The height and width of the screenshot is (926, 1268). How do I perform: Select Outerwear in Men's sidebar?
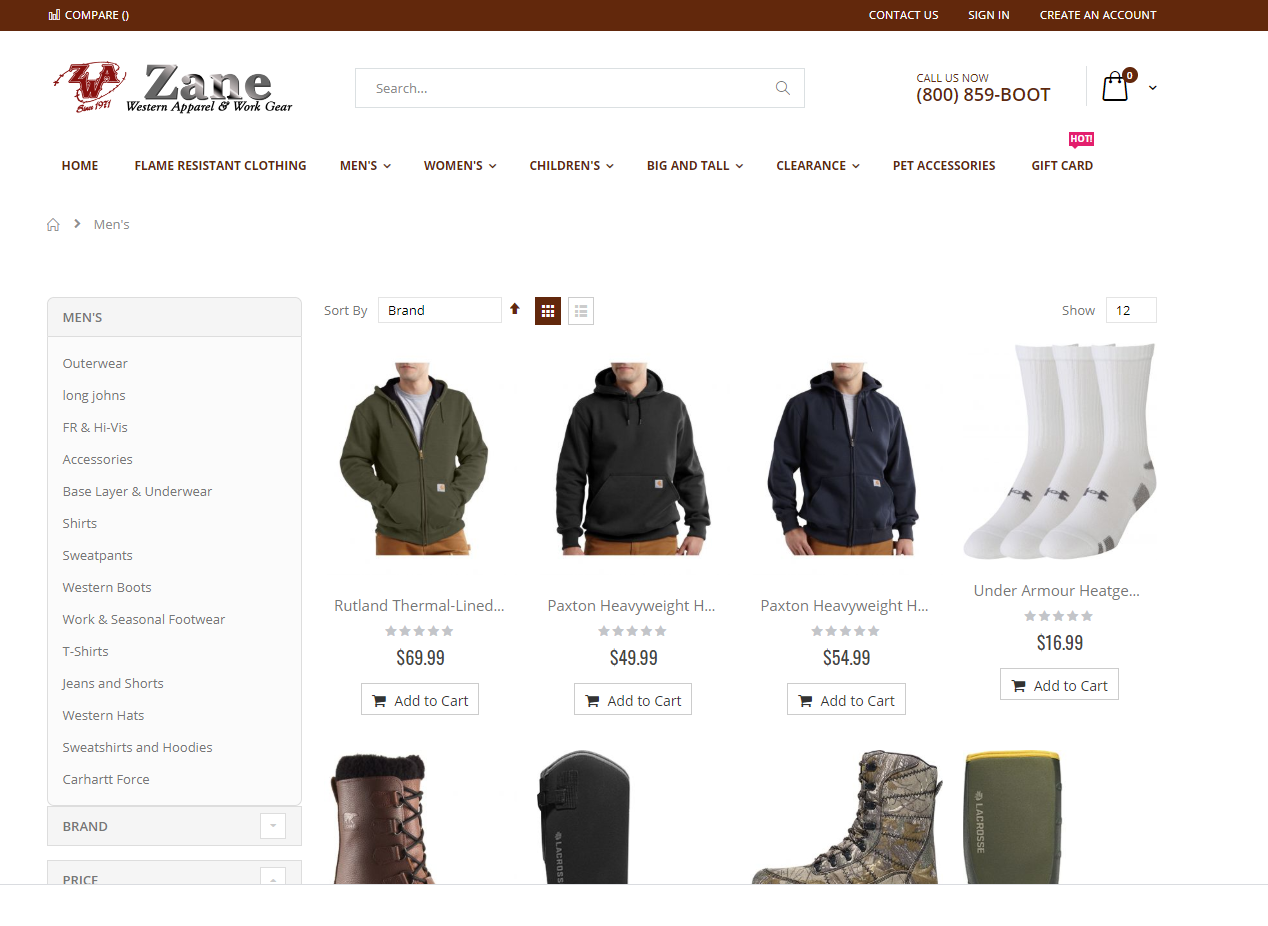pyautogui.click(x=95, y=364)
